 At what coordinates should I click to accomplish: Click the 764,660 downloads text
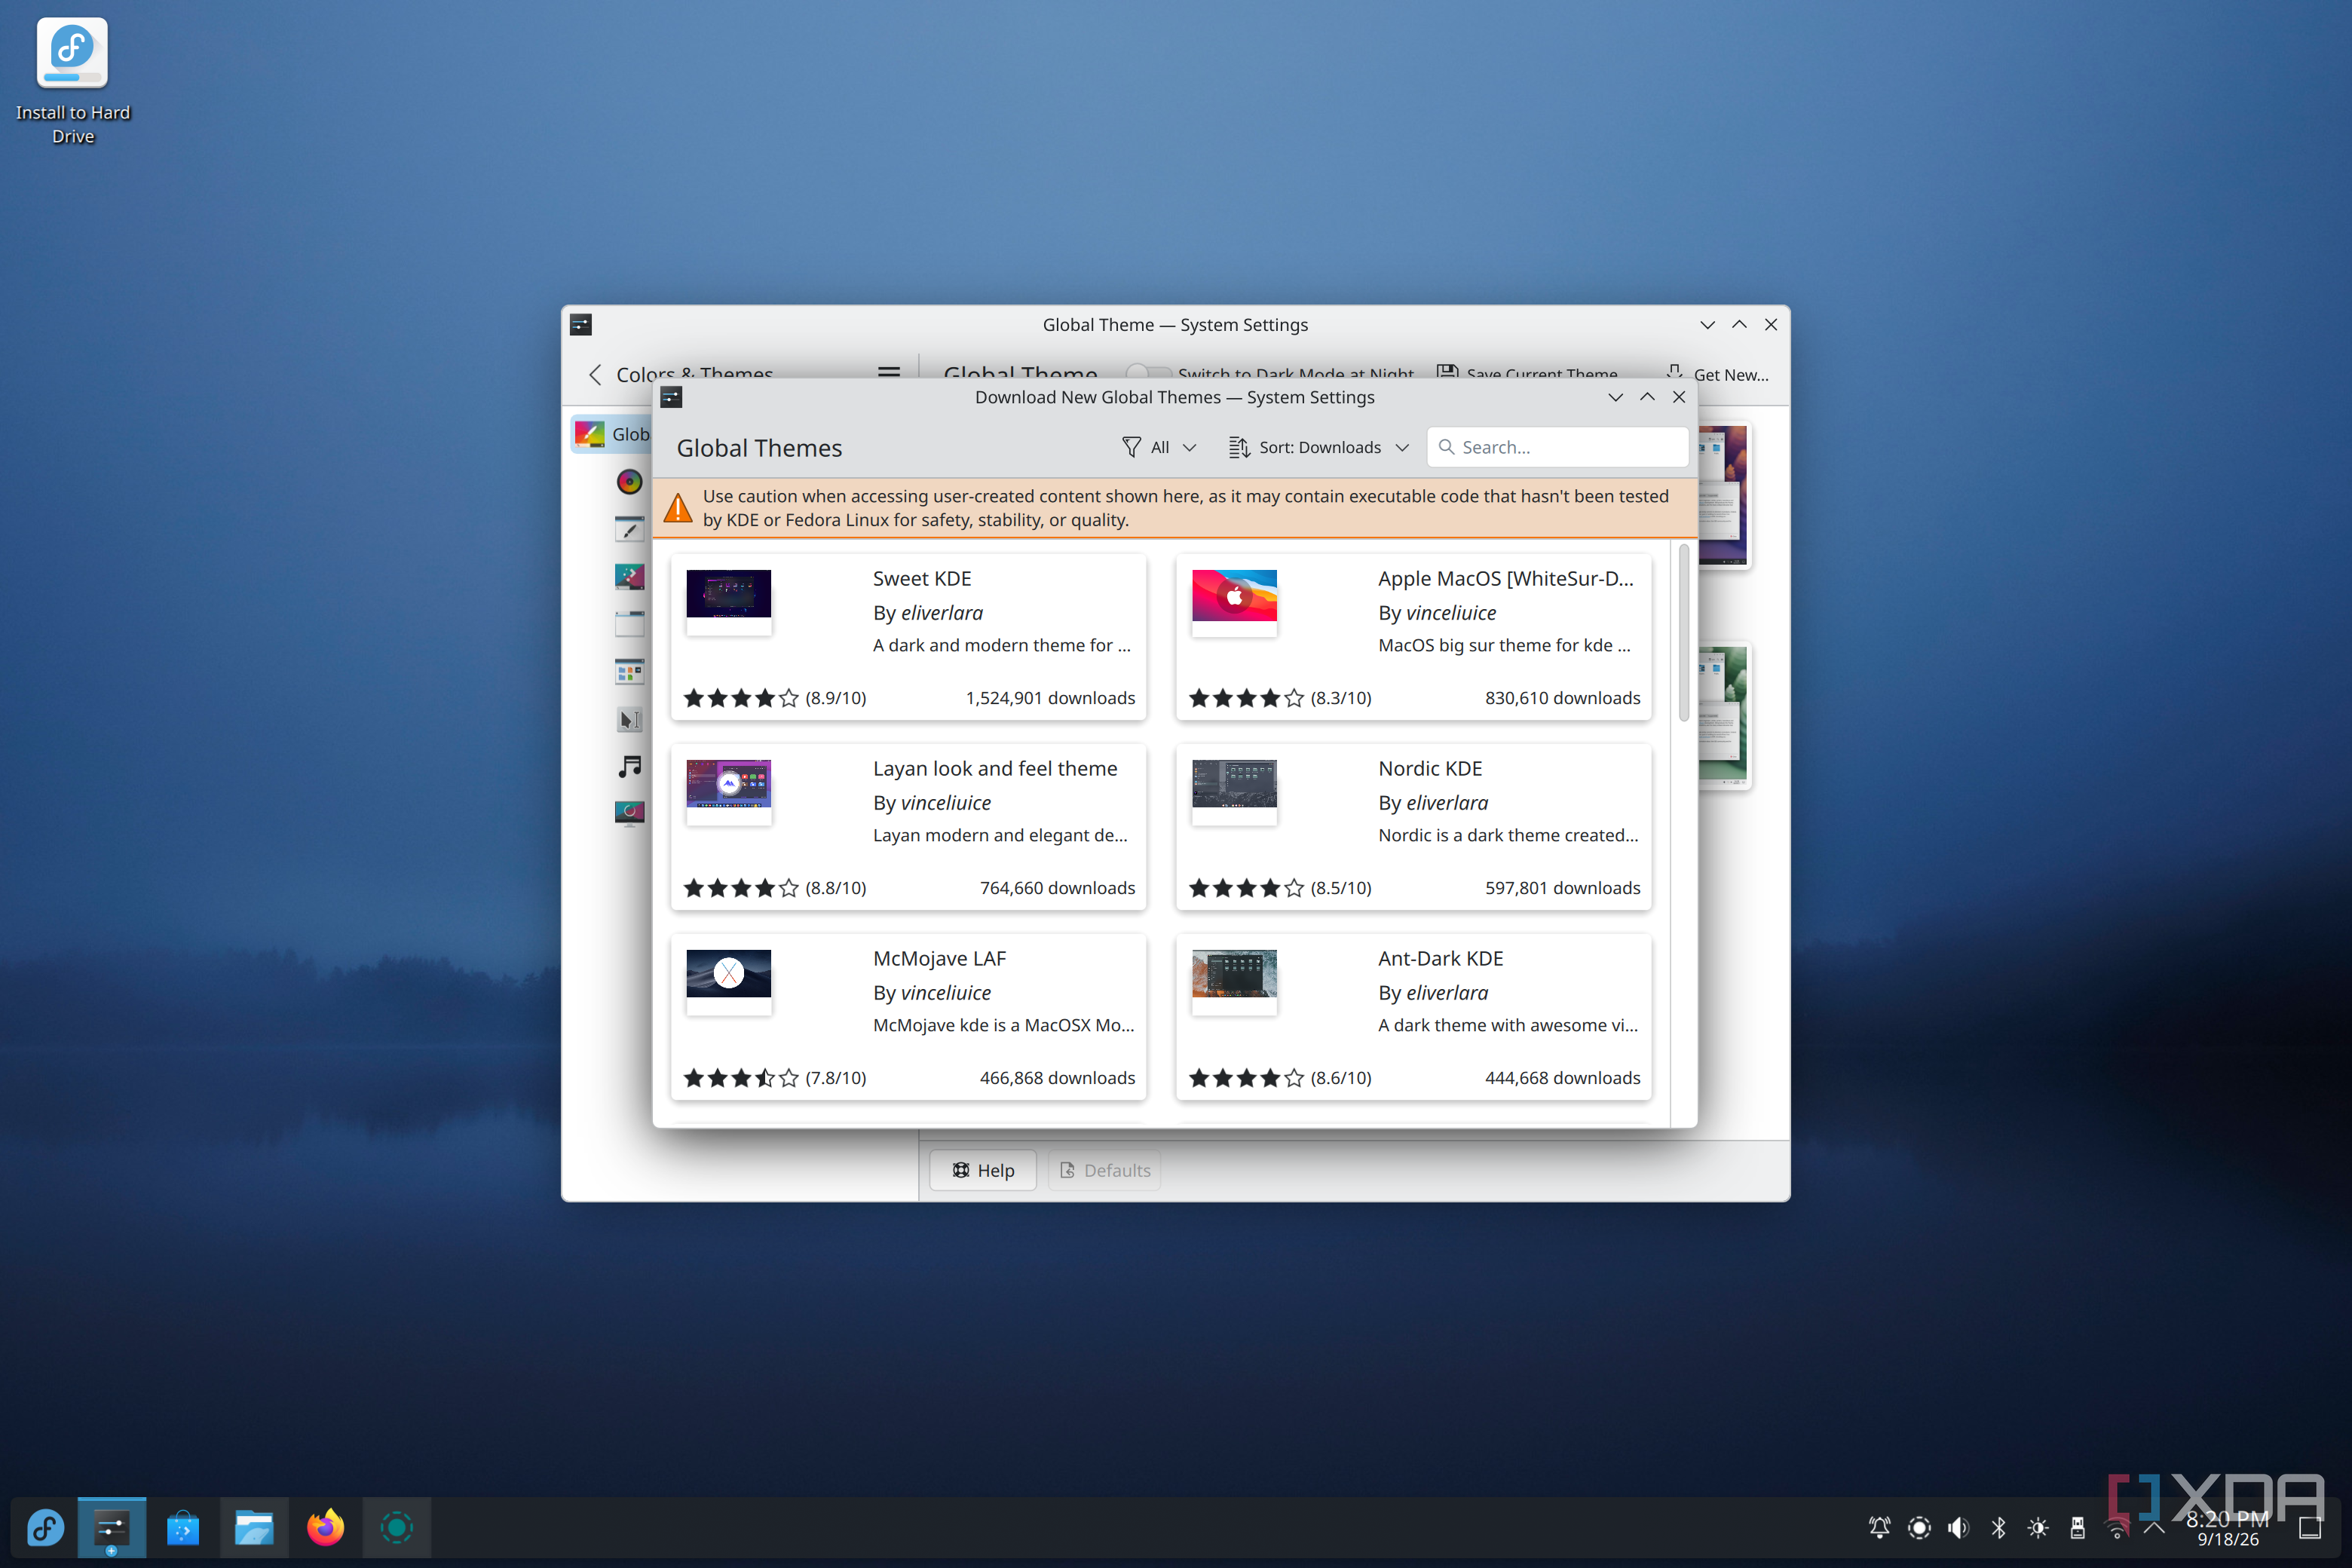[x=1057, y=888]
